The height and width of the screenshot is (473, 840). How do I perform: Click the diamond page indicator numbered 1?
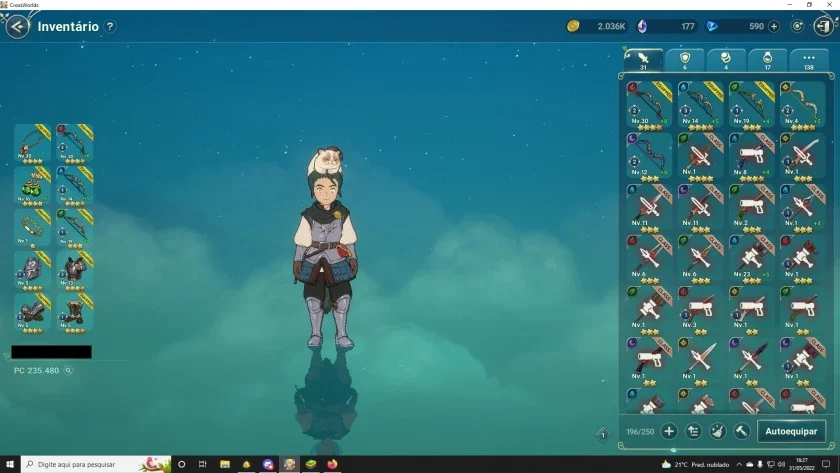click(603, 435)
